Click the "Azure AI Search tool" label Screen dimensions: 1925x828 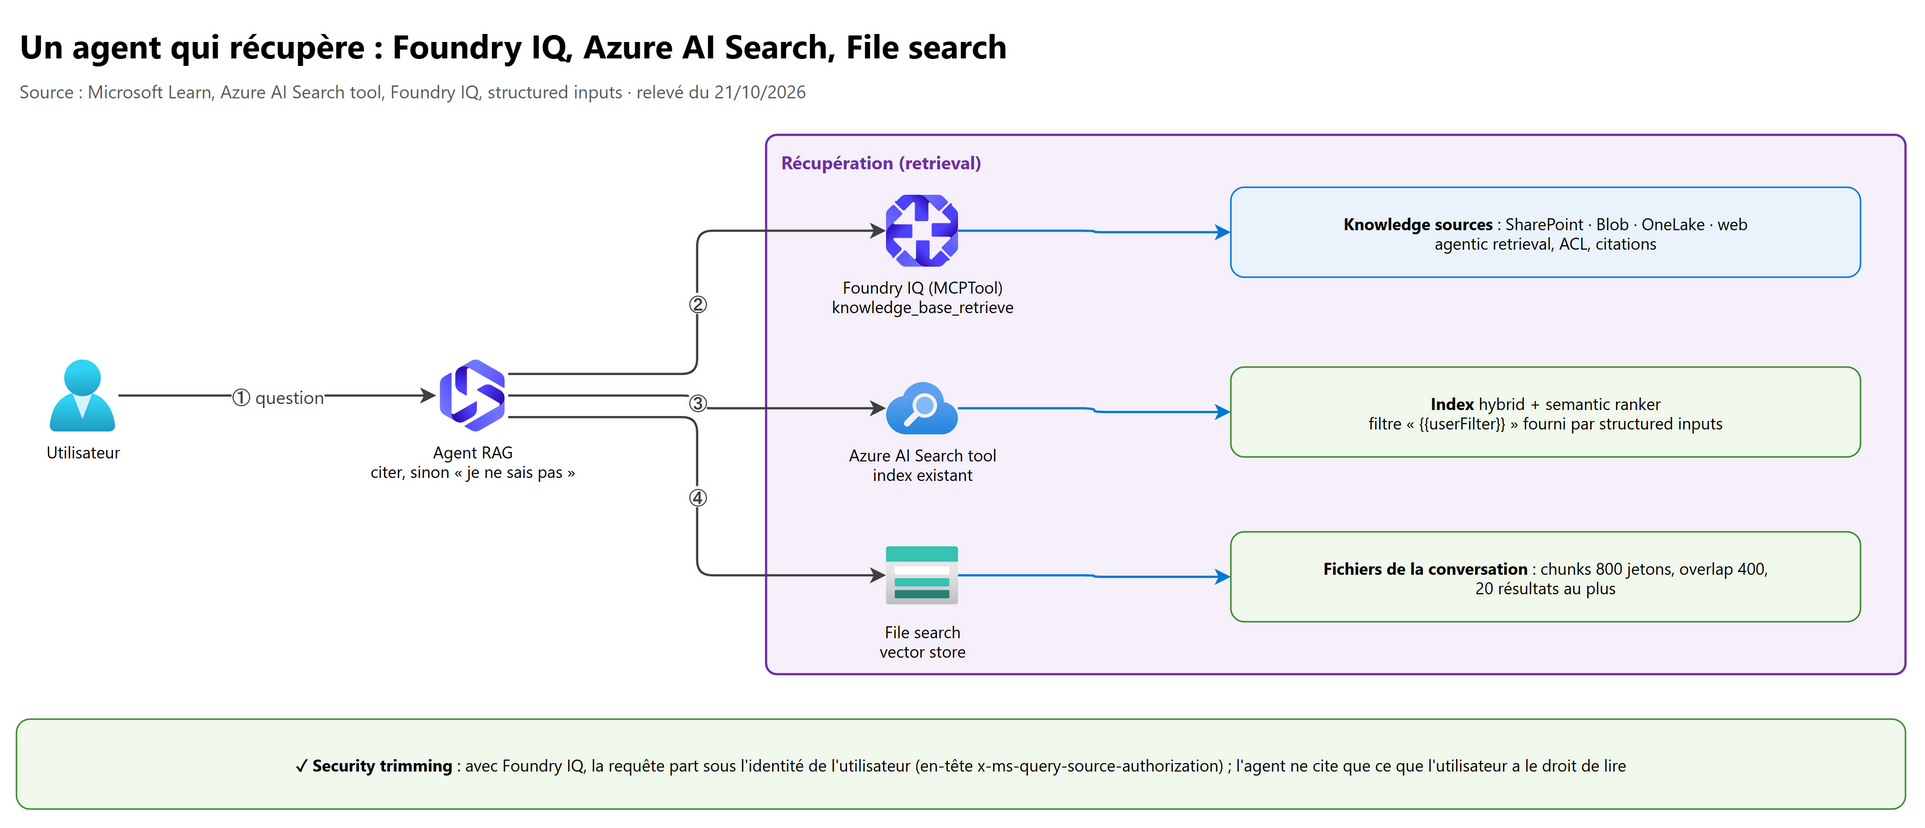pos(923,456)
